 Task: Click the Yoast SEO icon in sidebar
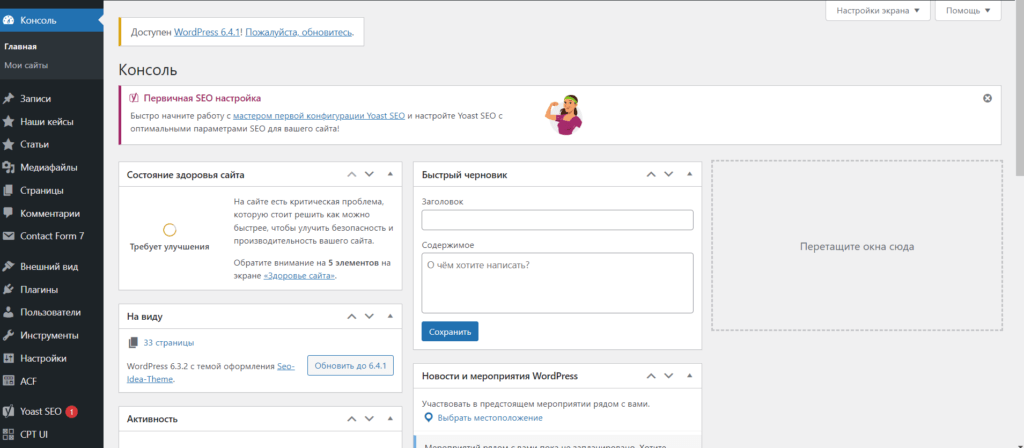click(8, 411)
